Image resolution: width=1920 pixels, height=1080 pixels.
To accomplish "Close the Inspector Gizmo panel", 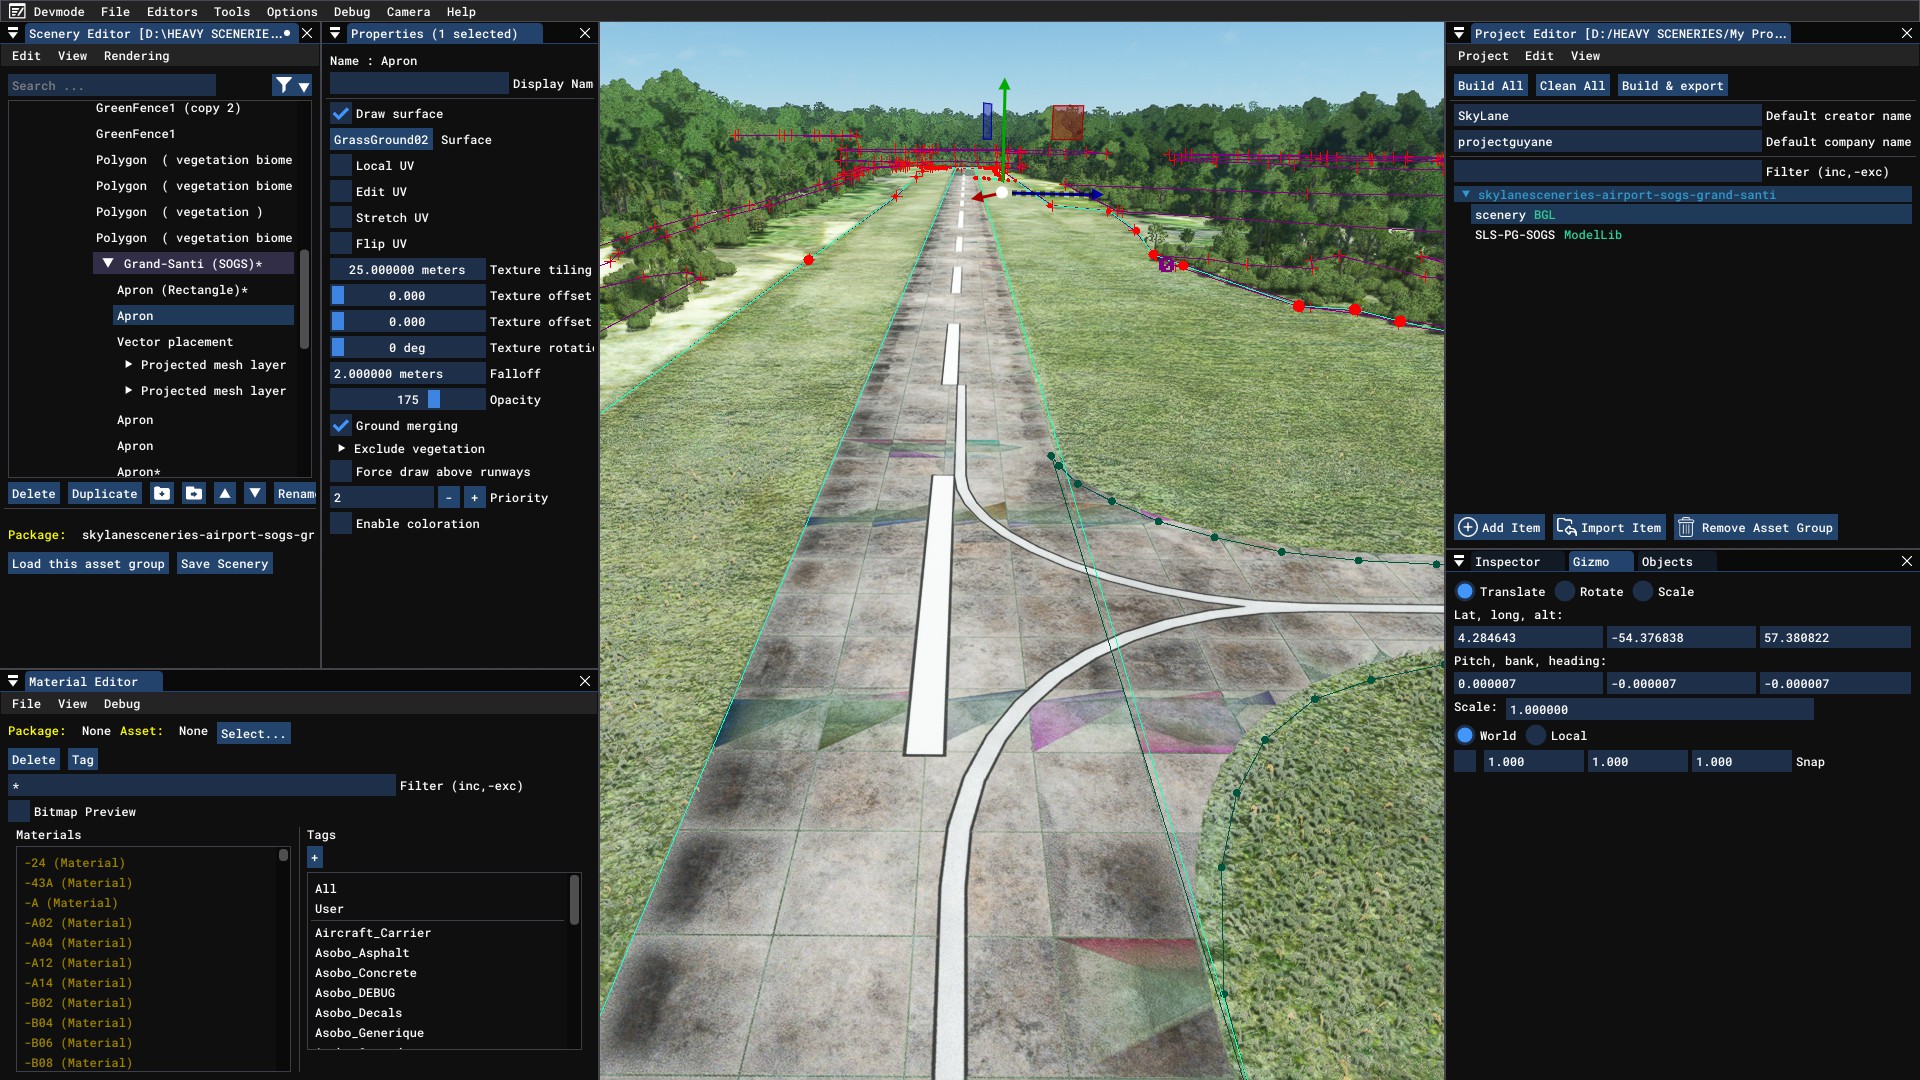I will pyautogui.click(x=1907, y=561).
